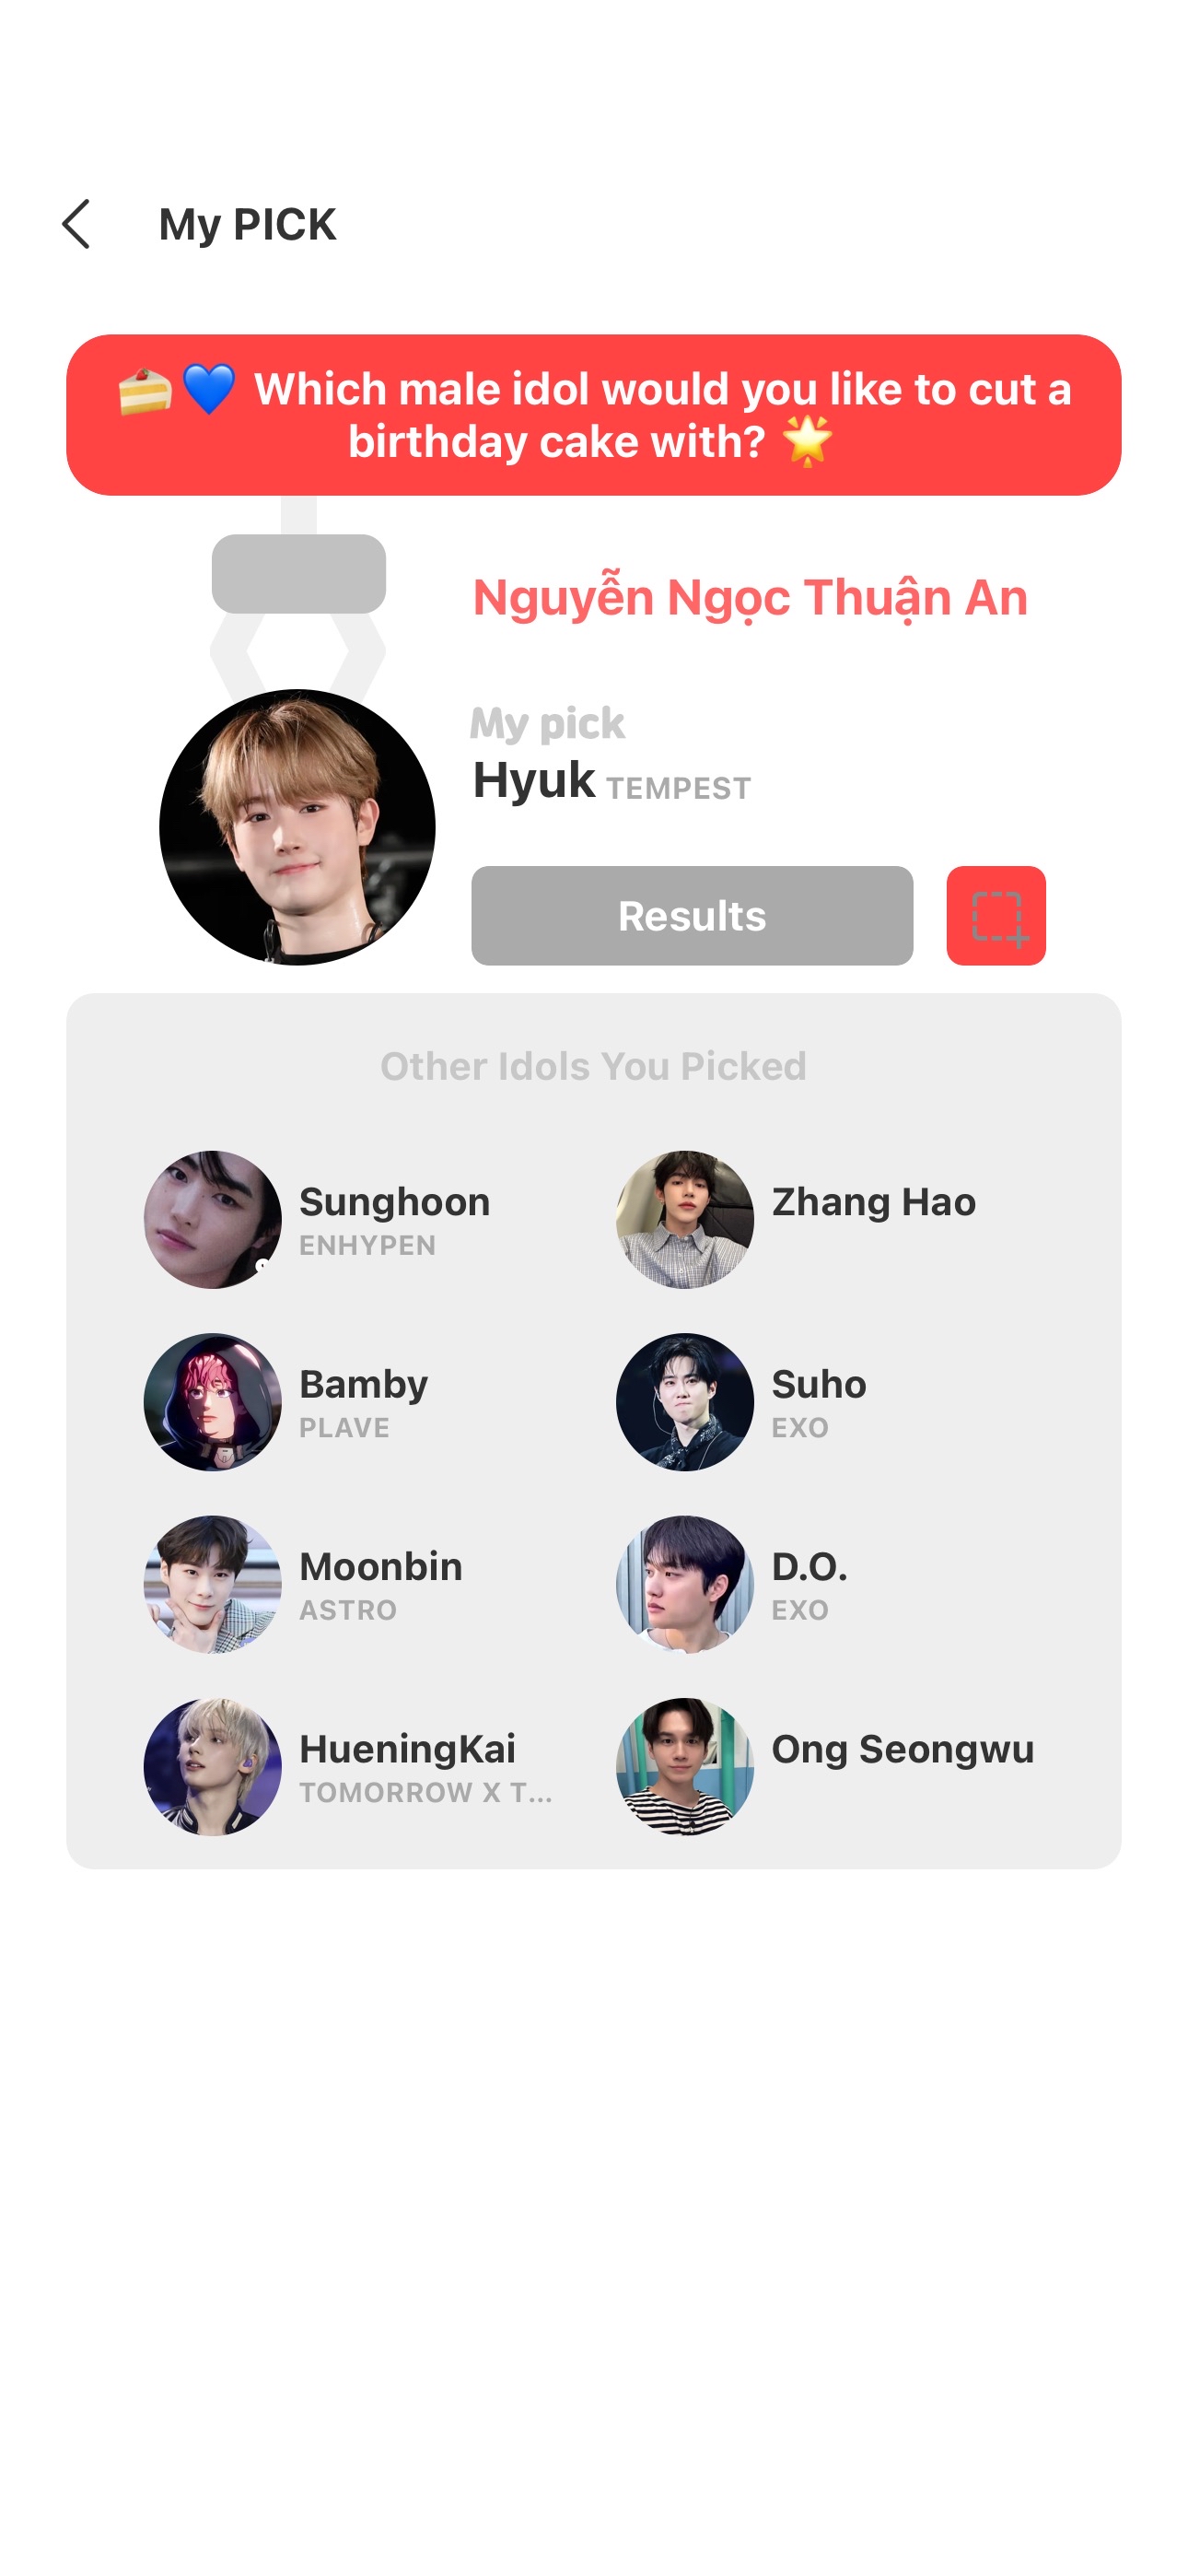Open Zhang Hao's round avatar
The height and width of the screenshot is (2576, 1188).
685,1219
